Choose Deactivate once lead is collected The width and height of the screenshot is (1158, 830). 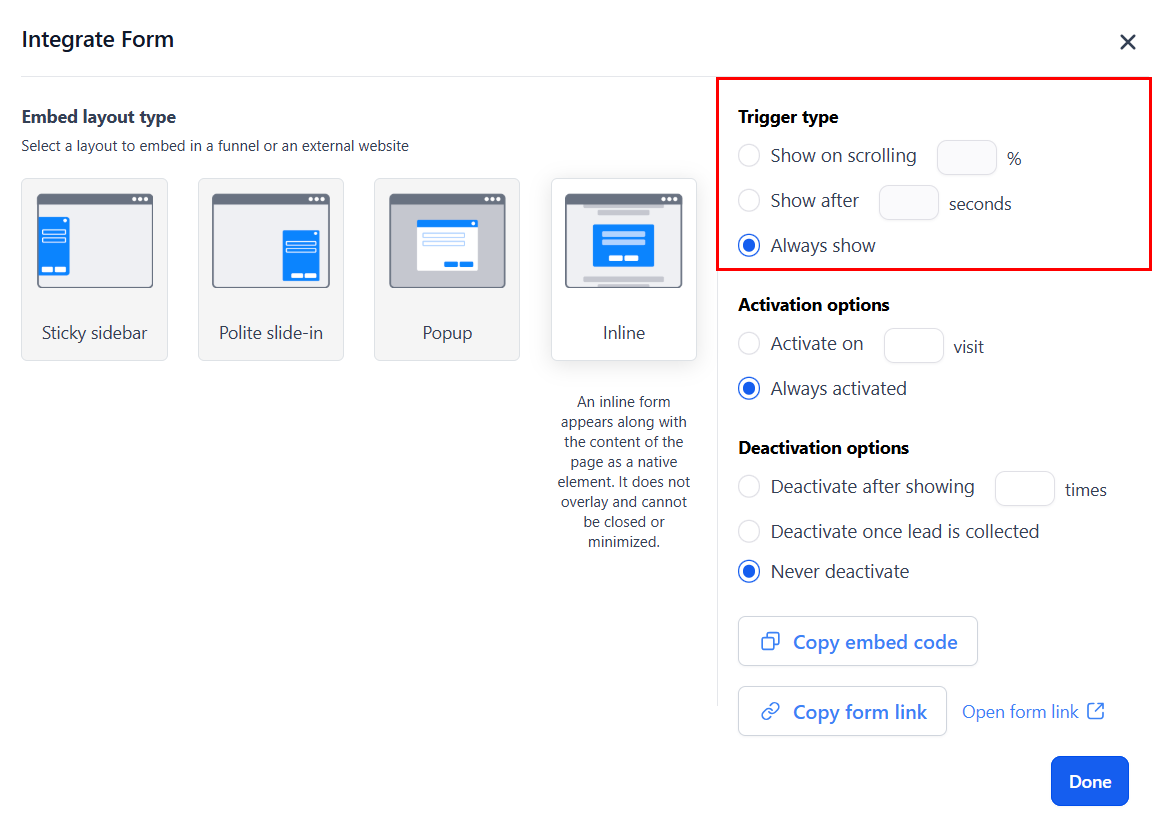tap(749, 531)
